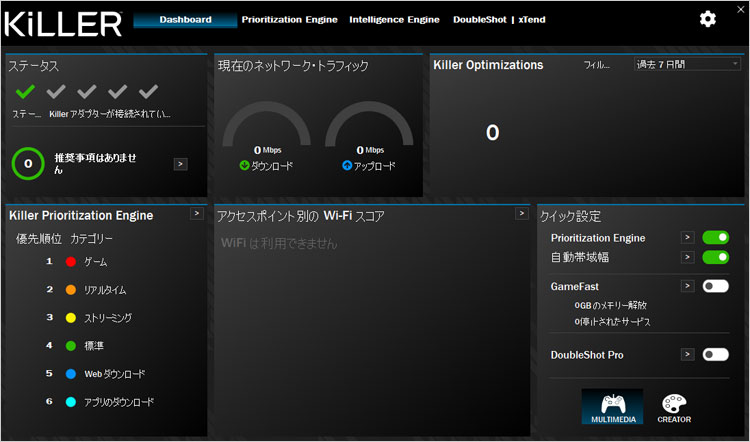Expand the Wi-Fi スコア panel arrow
This screenshot has height=442, width=750.
pos(521,213)
